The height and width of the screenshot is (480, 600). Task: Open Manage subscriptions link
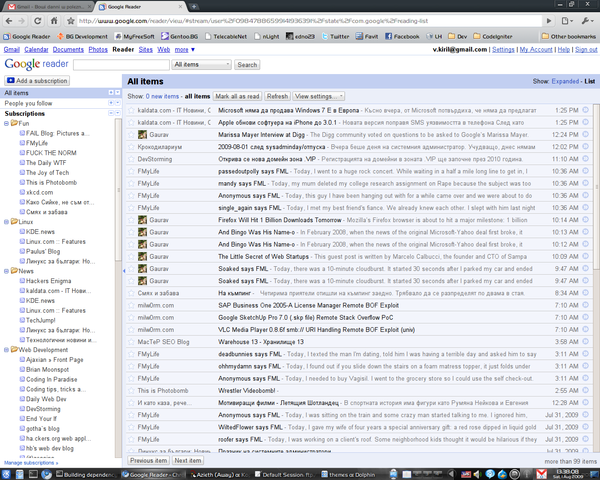[31, 463]
